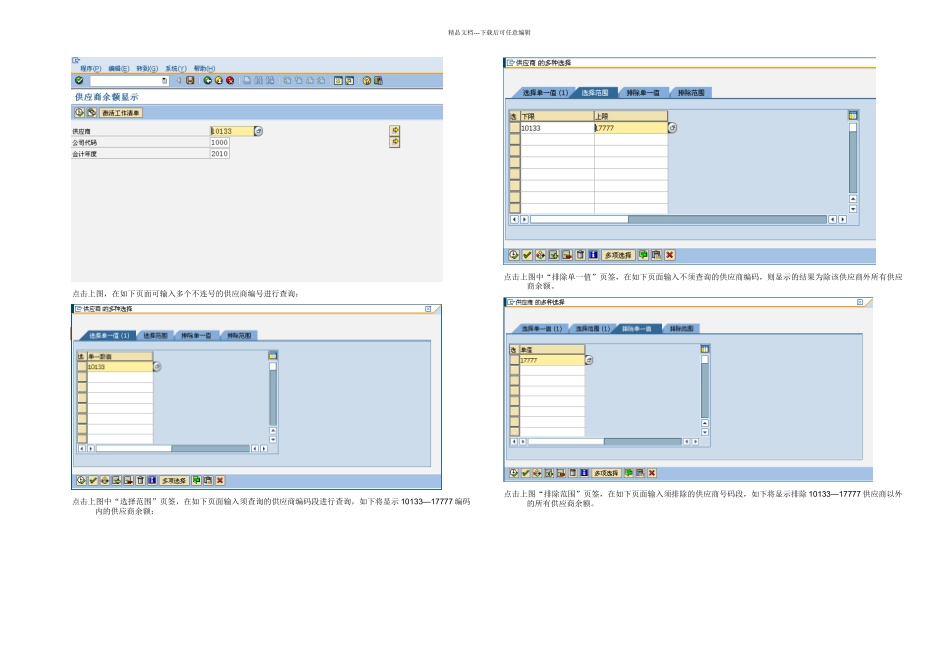950x672 pixels.
Task: Switch to 选择单一值 (1) tab in top-right dialog
Action: (543, 93)
